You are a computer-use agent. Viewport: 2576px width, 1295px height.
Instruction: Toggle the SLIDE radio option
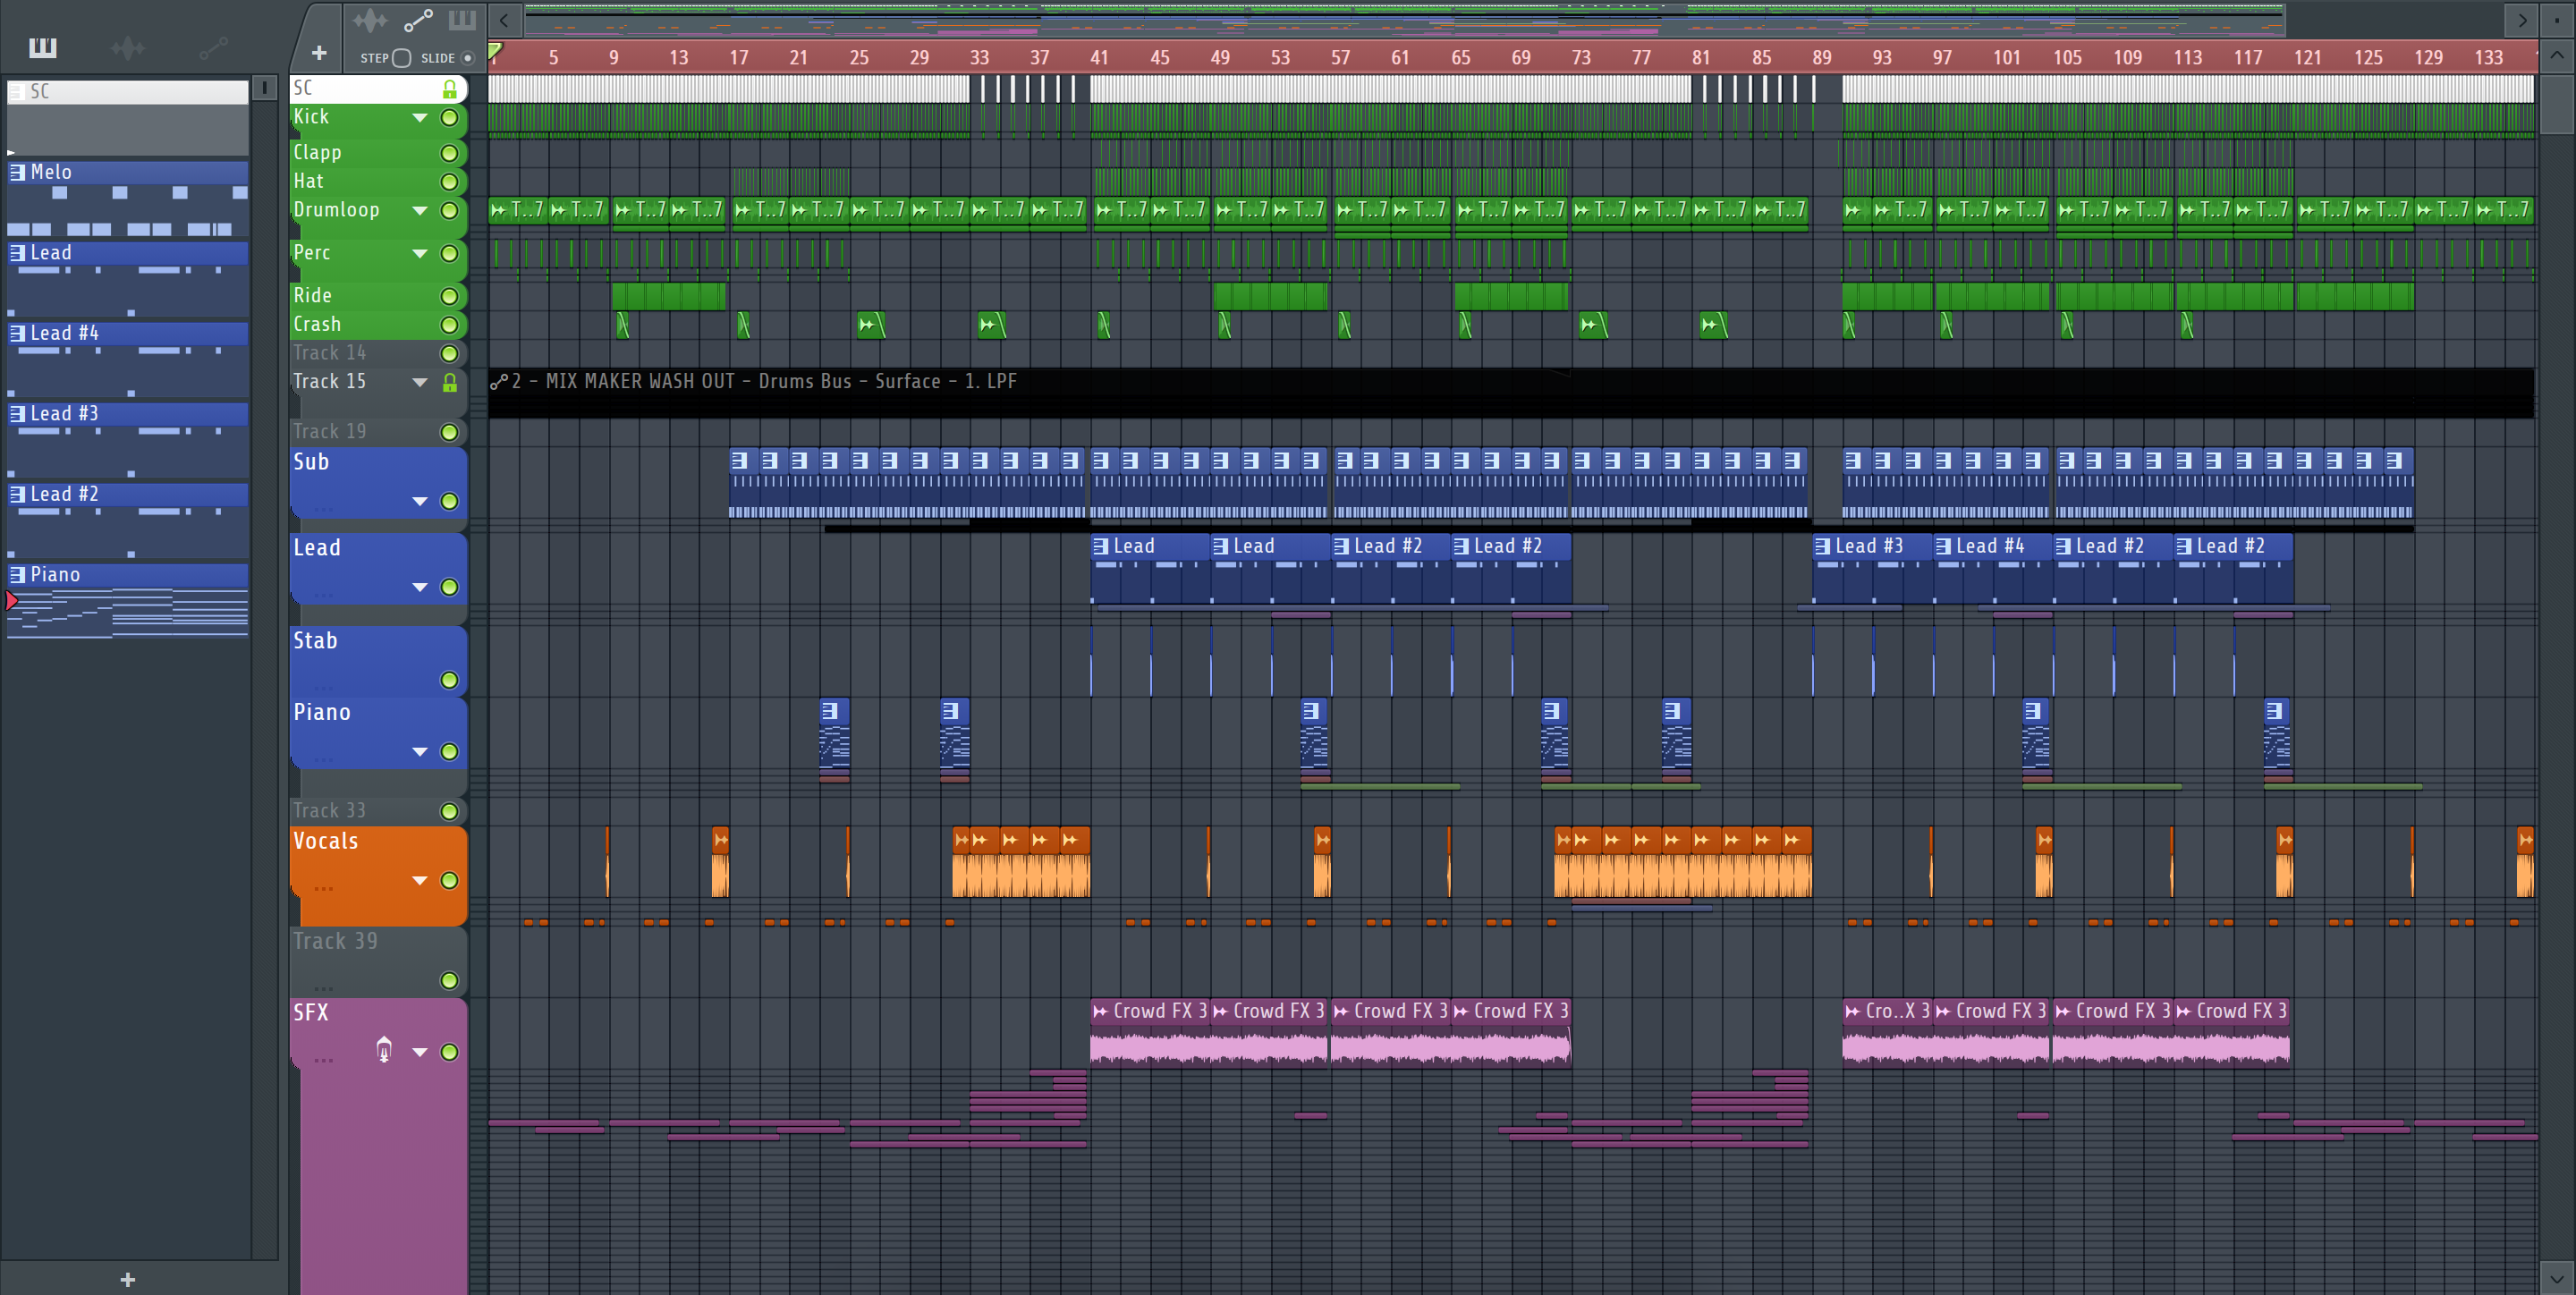467,58
